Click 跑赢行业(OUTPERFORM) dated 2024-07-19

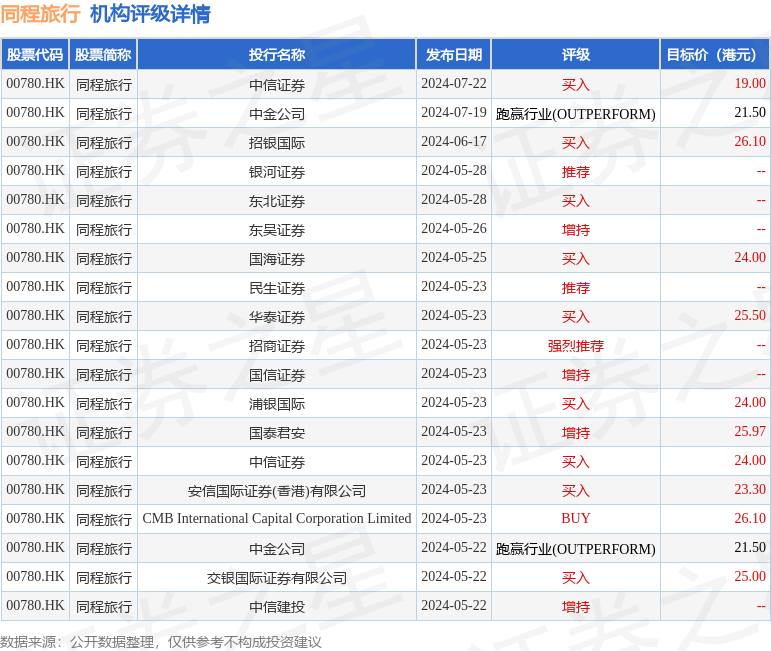[x=576, y=114]
